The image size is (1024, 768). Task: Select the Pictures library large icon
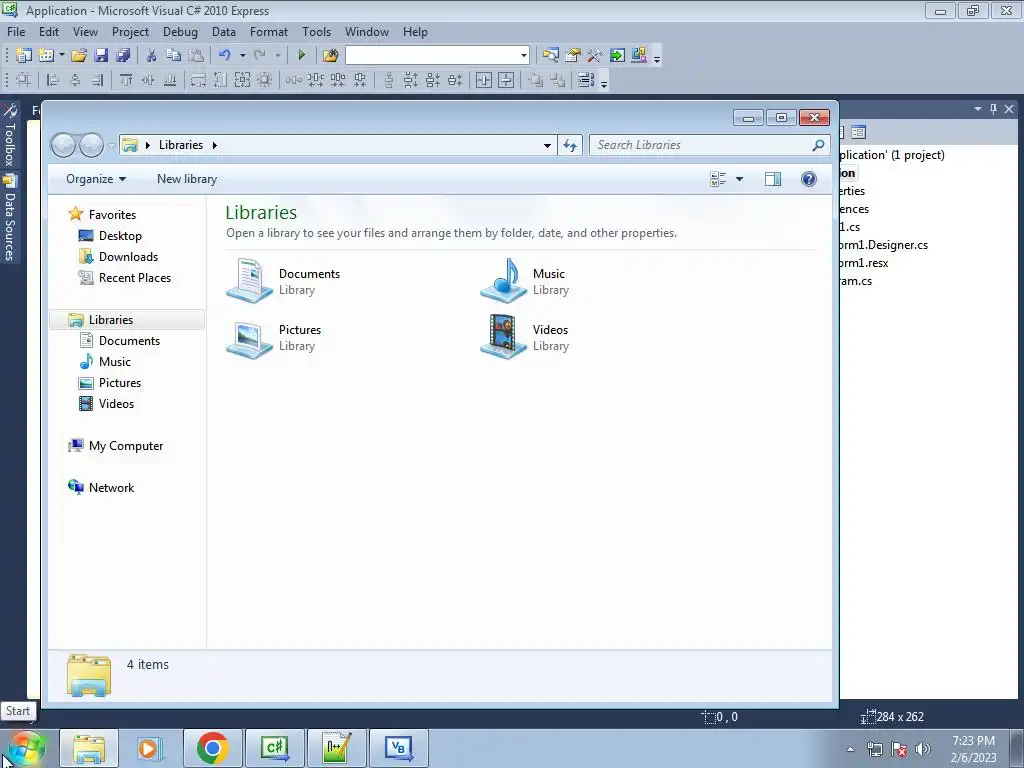(249, 338)
